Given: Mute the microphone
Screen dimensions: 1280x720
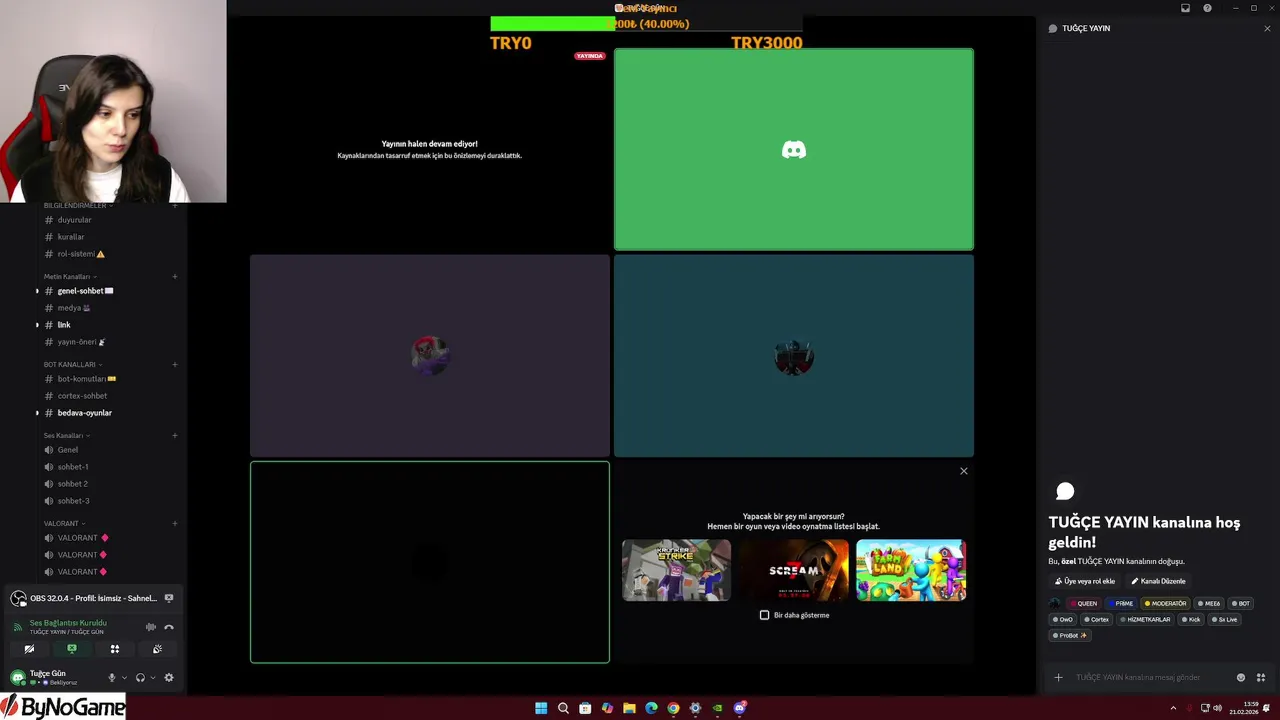Looking at the screenshot, I should (112, 677).
